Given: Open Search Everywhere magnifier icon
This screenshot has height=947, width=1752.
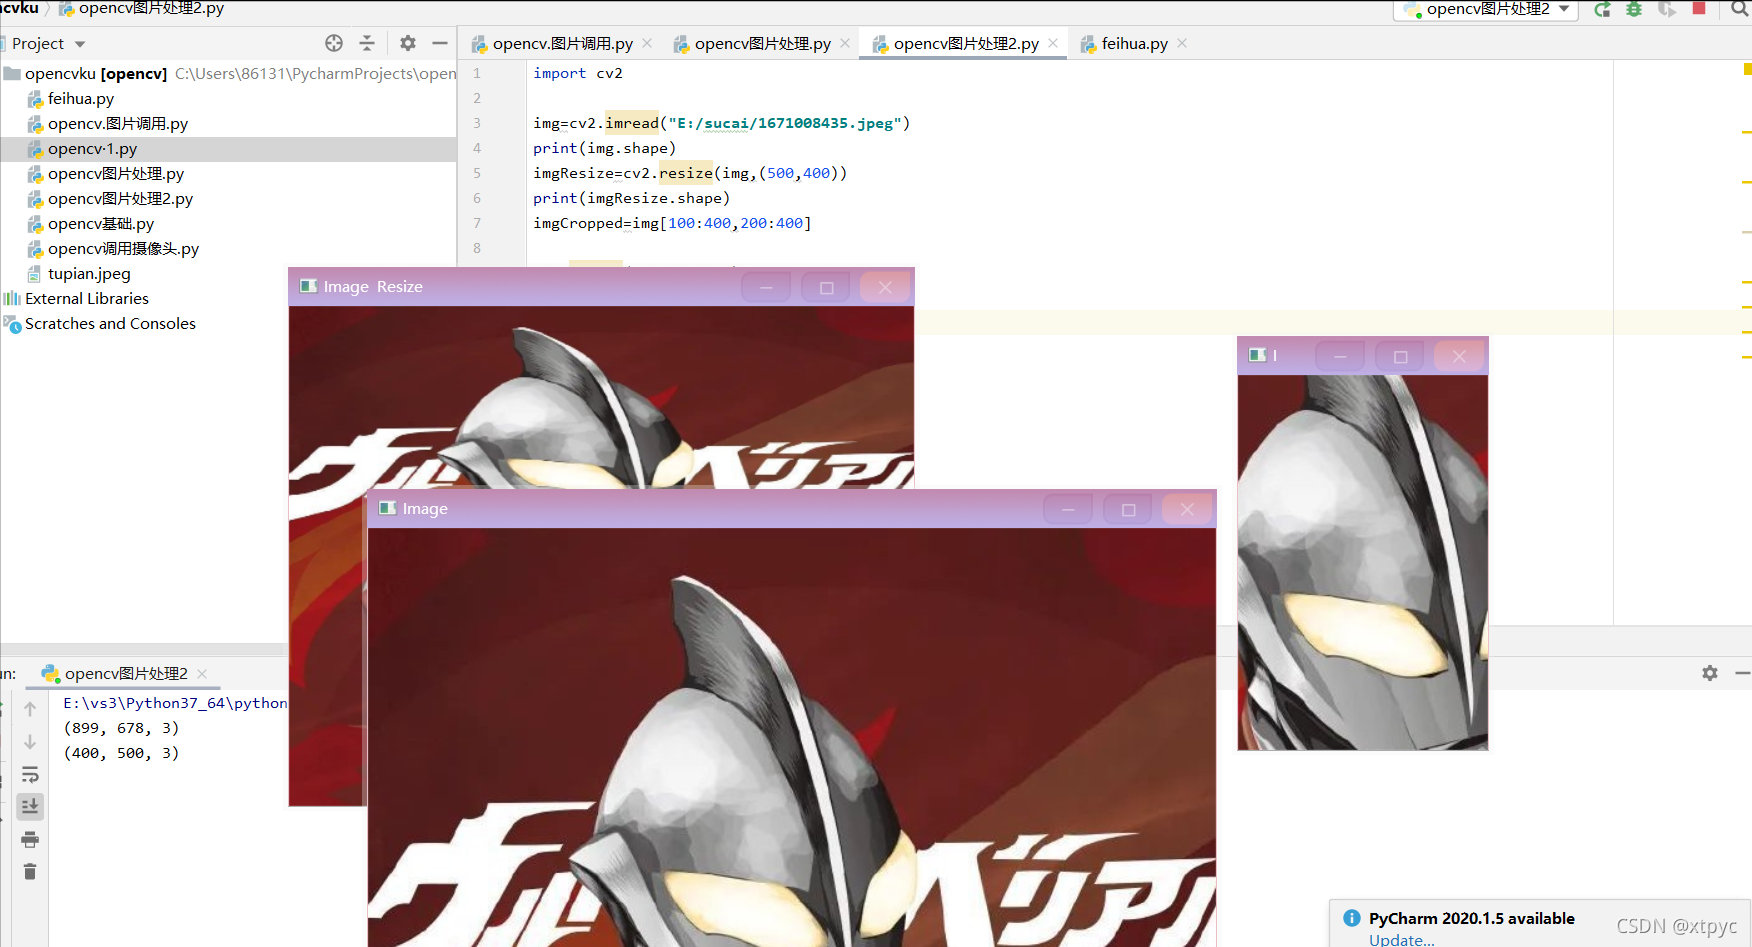Looking at the screenshot, I should pos(1741,9).
